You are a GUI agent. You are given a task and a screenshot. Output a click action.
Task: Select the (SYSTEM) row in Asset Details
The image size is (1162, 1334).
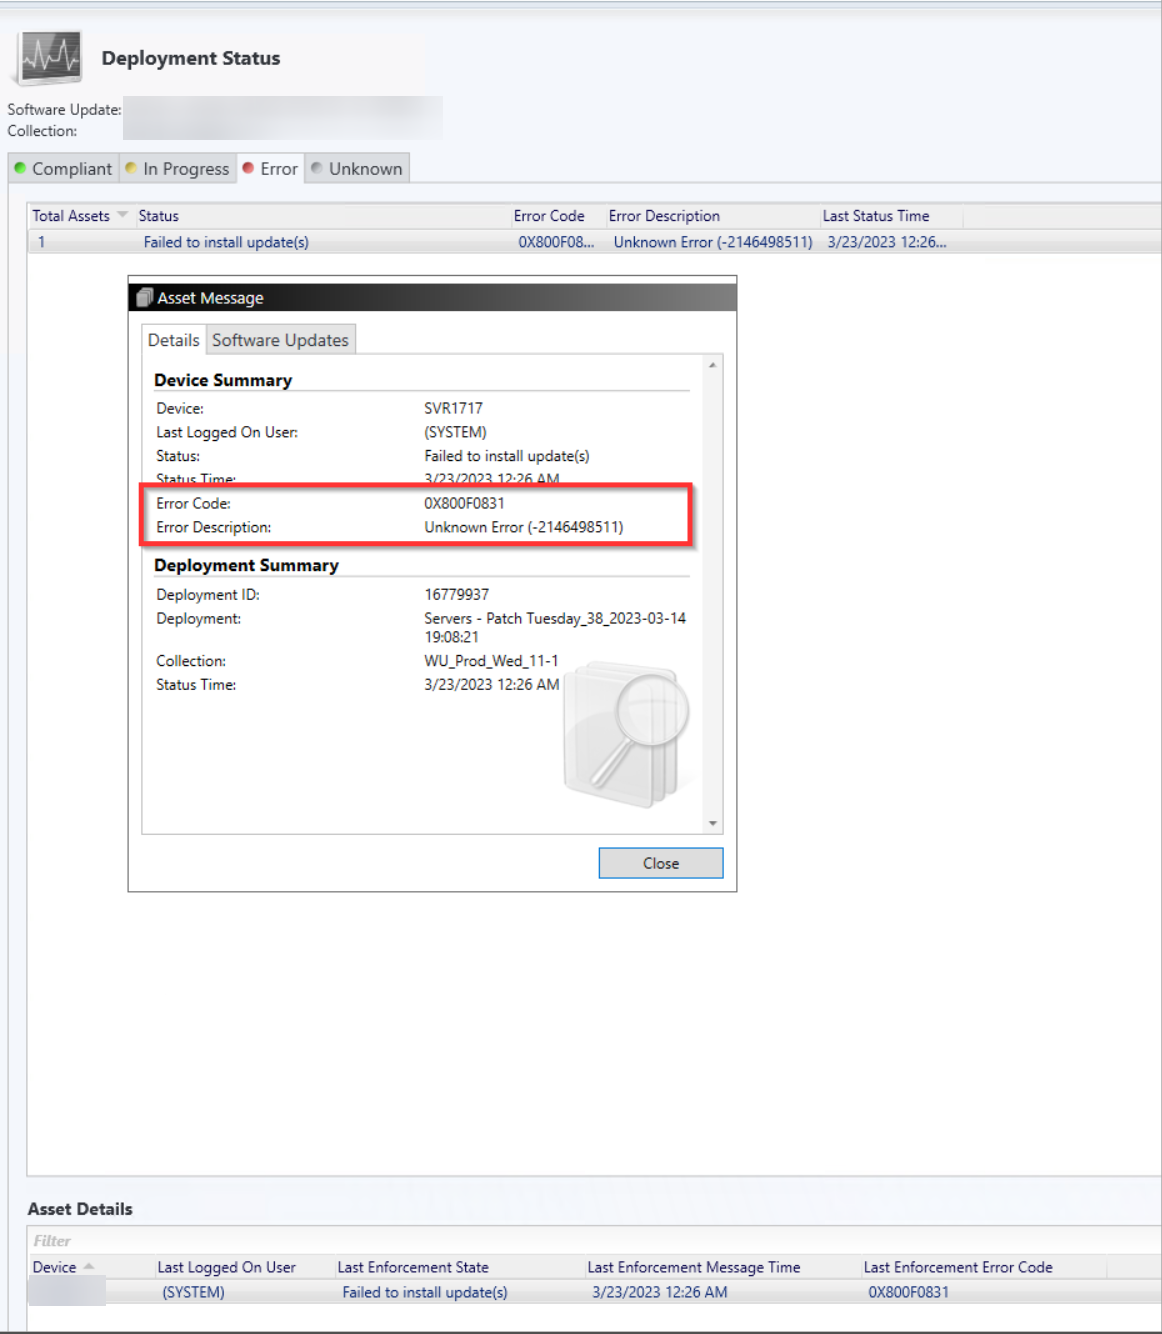point(193,1292)
